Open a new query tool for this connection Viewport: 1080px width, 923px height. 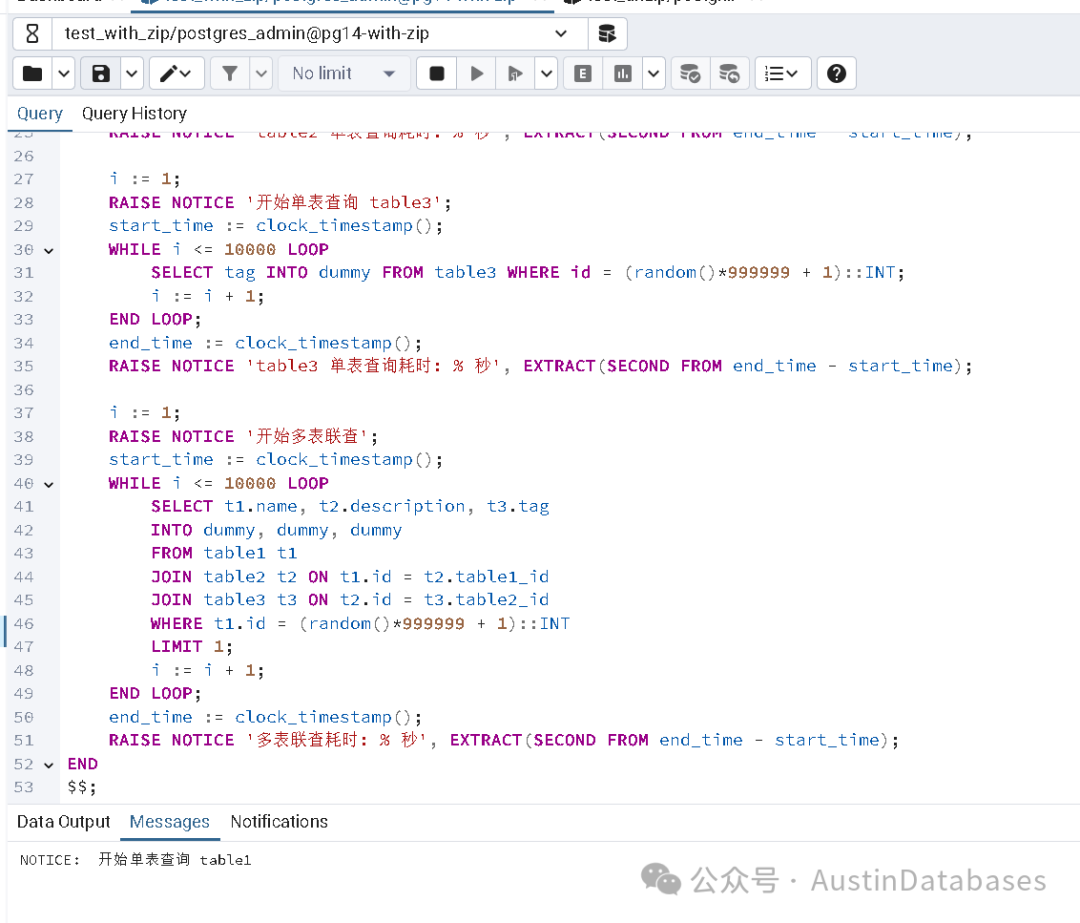point(607,33)
